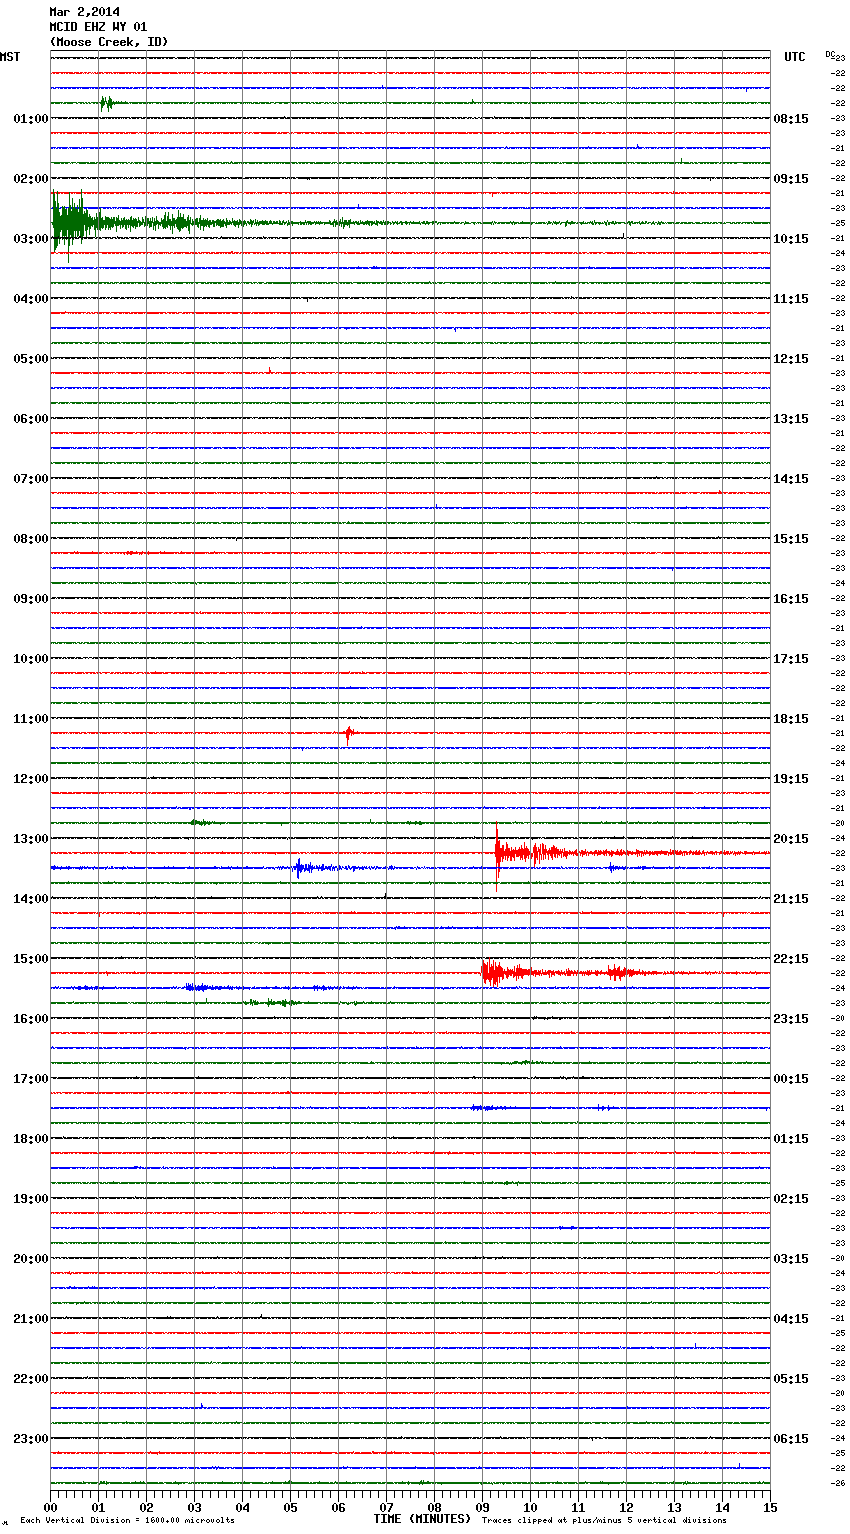Click the 14:15 UTC time label

coord(791,479)
